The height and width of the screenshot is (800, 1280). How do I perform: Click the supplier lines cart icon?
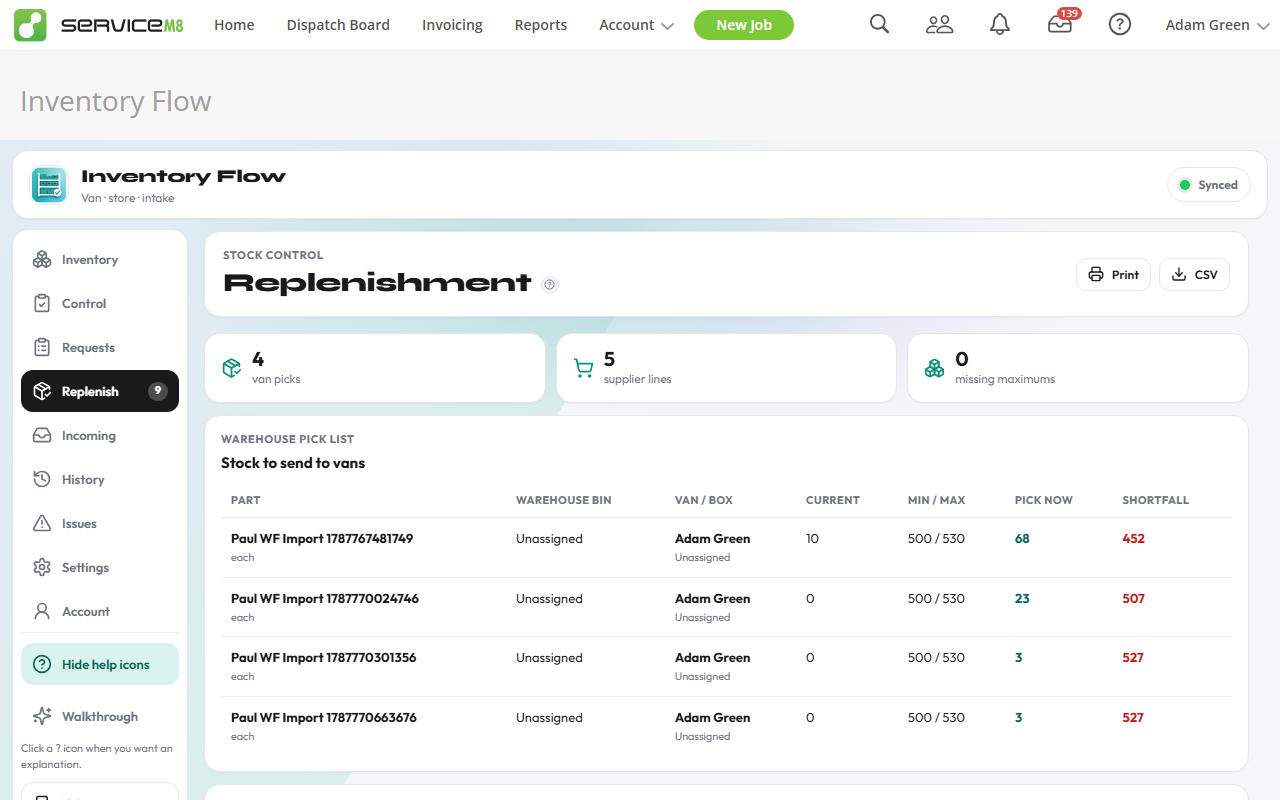(583, 368)
